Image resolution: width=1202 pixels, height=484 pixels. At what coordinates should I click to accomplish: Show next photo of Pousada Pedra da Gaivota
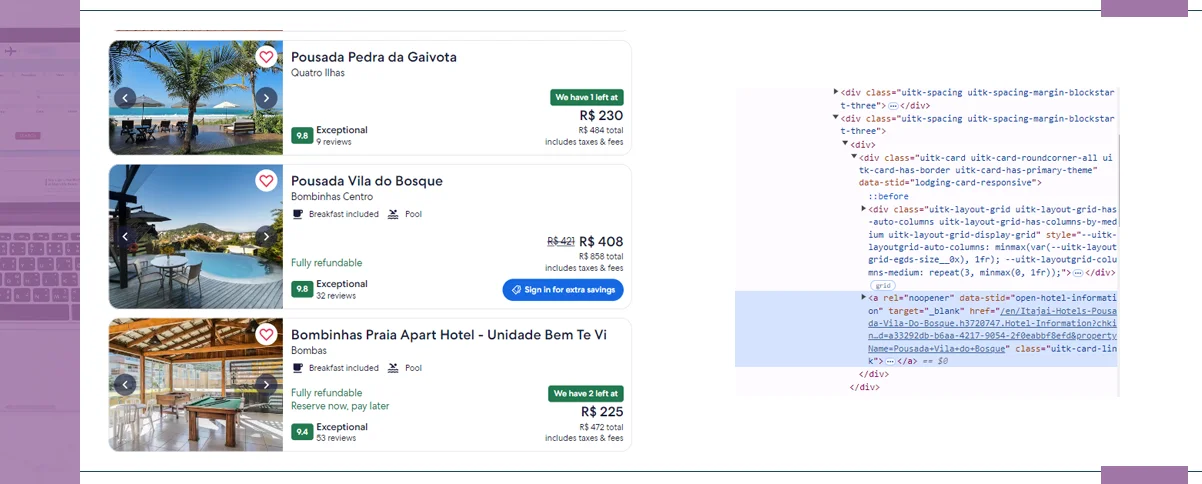(x=266, y=98)
